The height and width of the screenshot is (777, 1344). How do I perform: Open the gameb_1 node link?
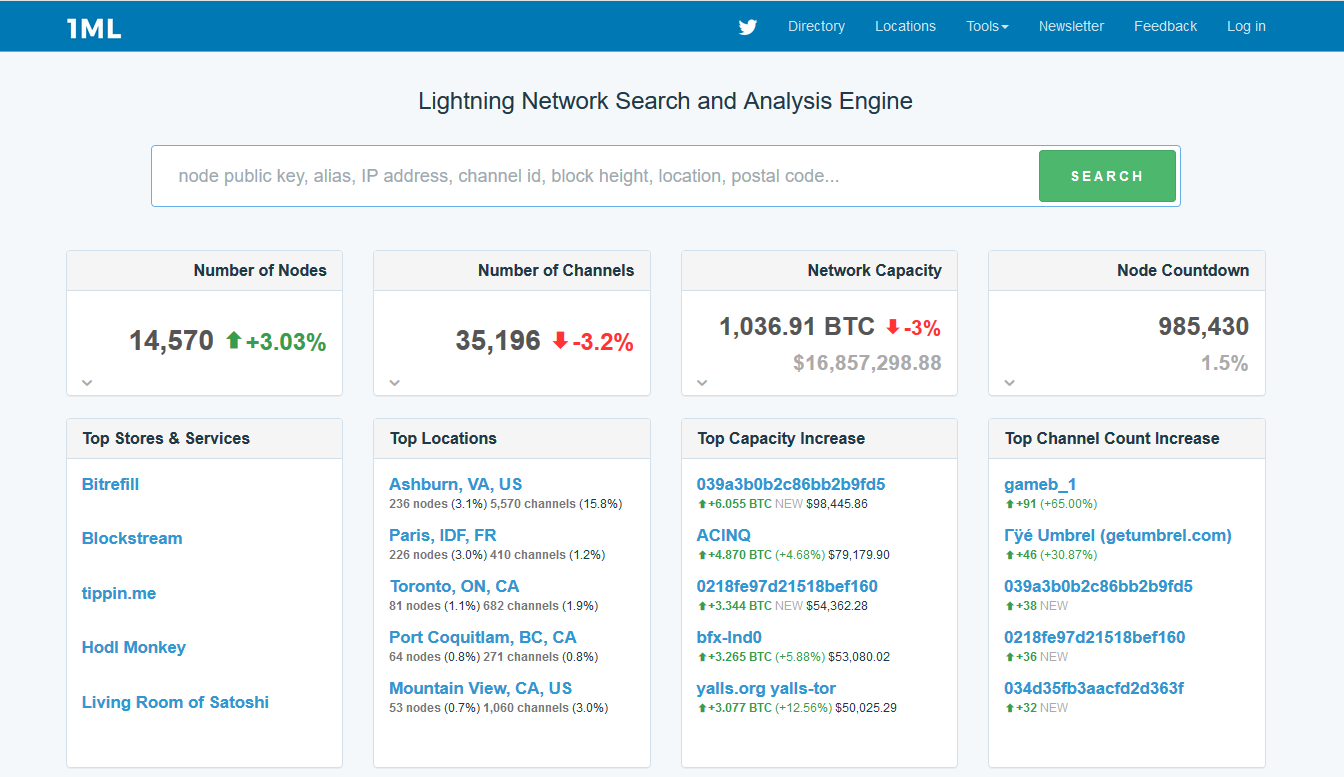[1040, 484]
